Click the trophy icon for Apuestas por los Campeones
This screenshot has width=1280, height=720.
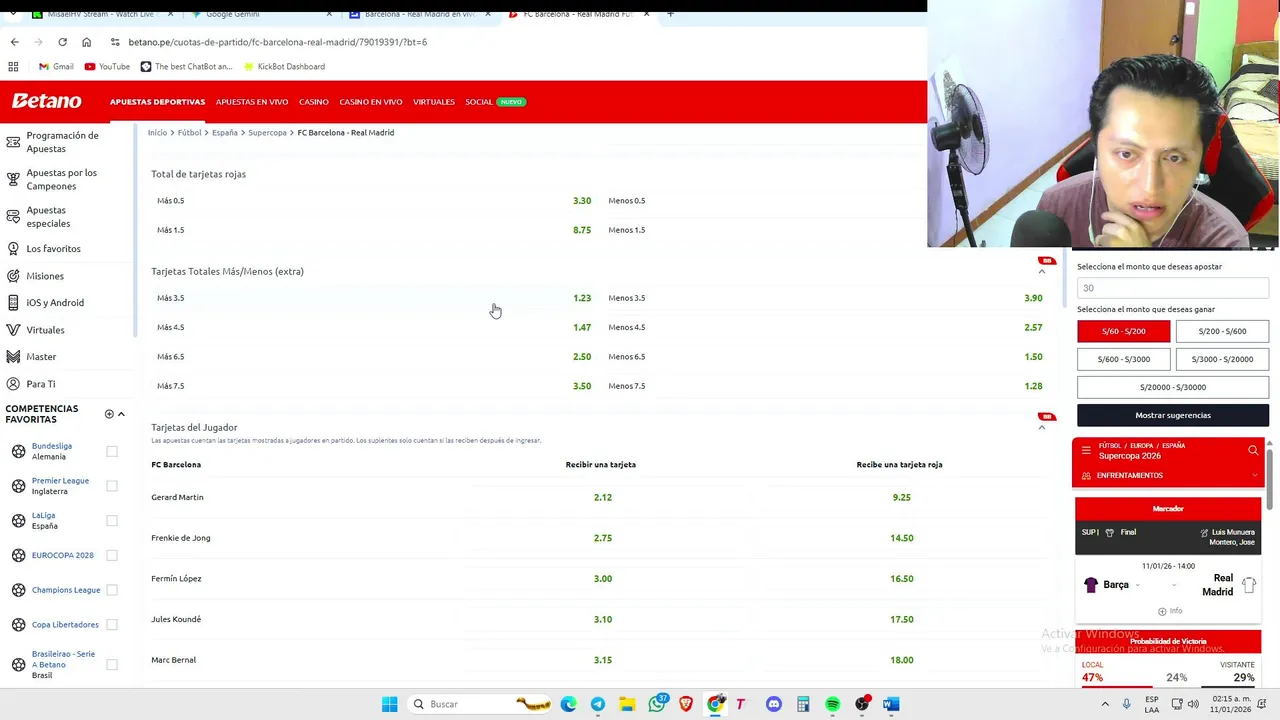click(13, 179)
